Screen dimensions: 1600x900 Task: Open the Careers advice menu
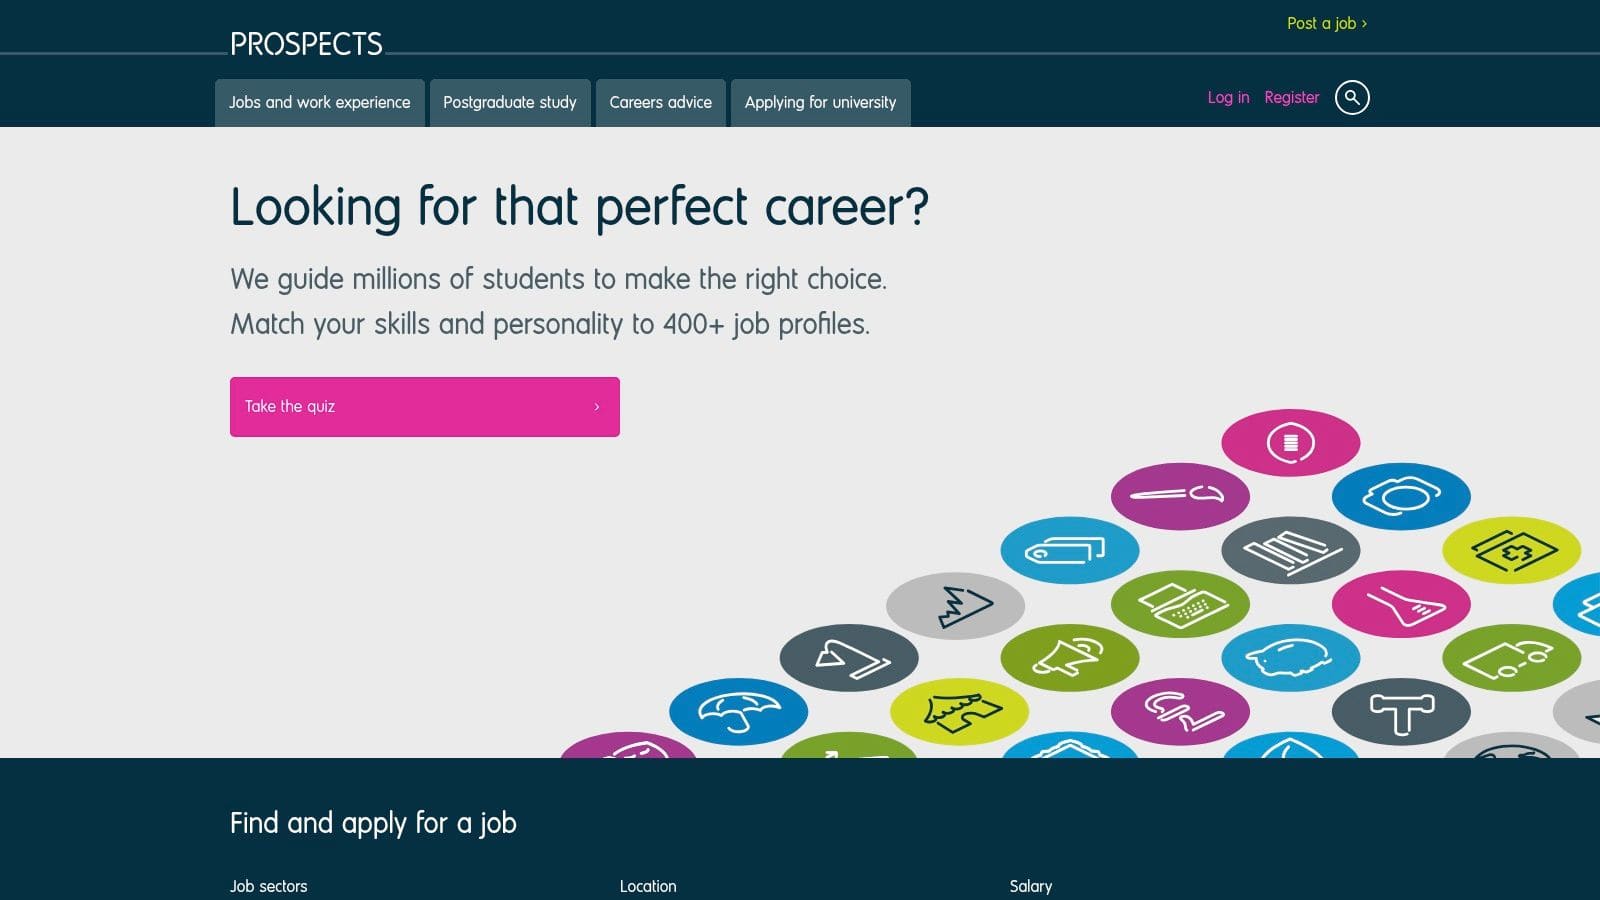(x=661, y=102)
